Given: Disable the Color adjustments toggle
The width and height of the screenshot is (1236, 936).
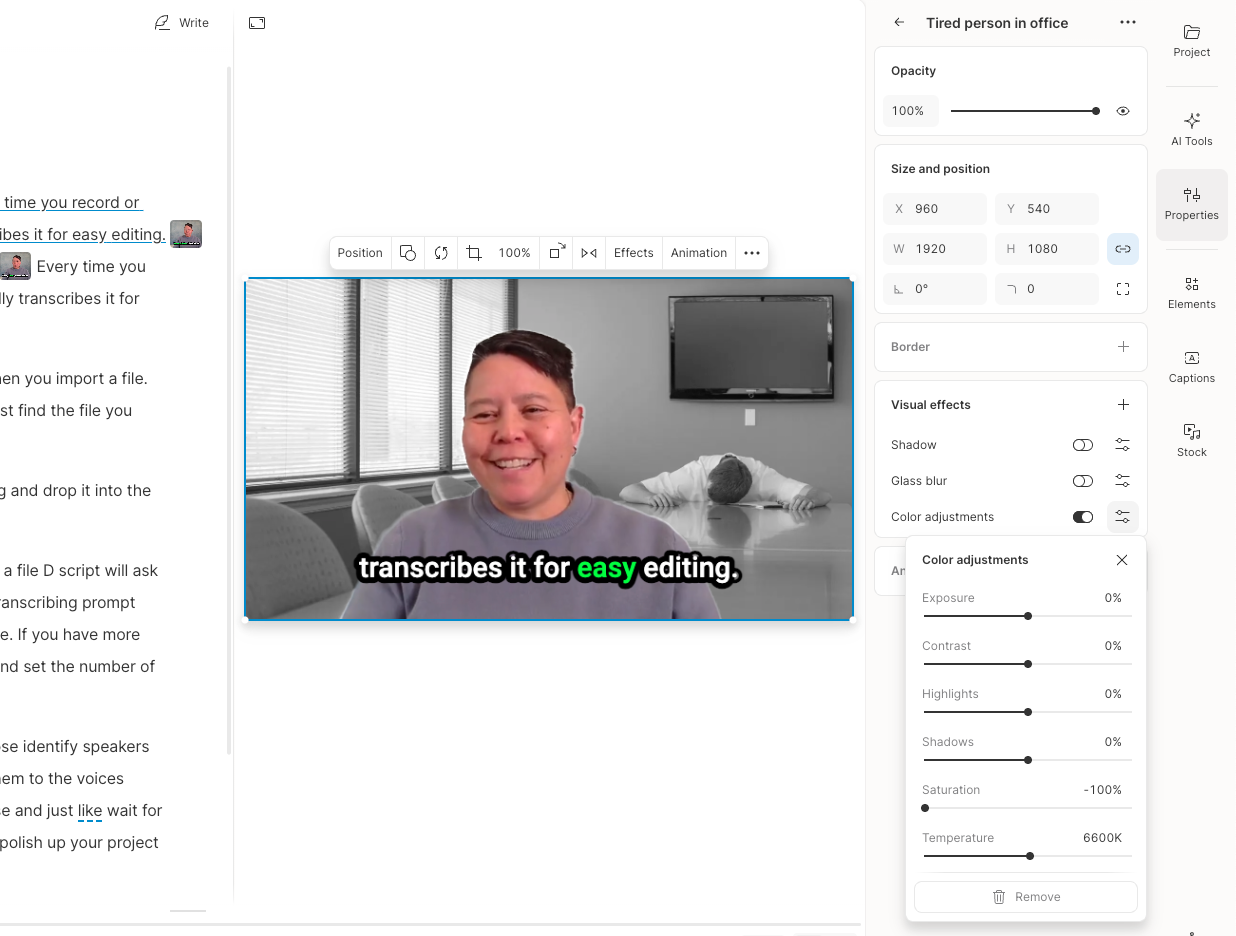Looking at the screenshot, I should [1082, 517].
